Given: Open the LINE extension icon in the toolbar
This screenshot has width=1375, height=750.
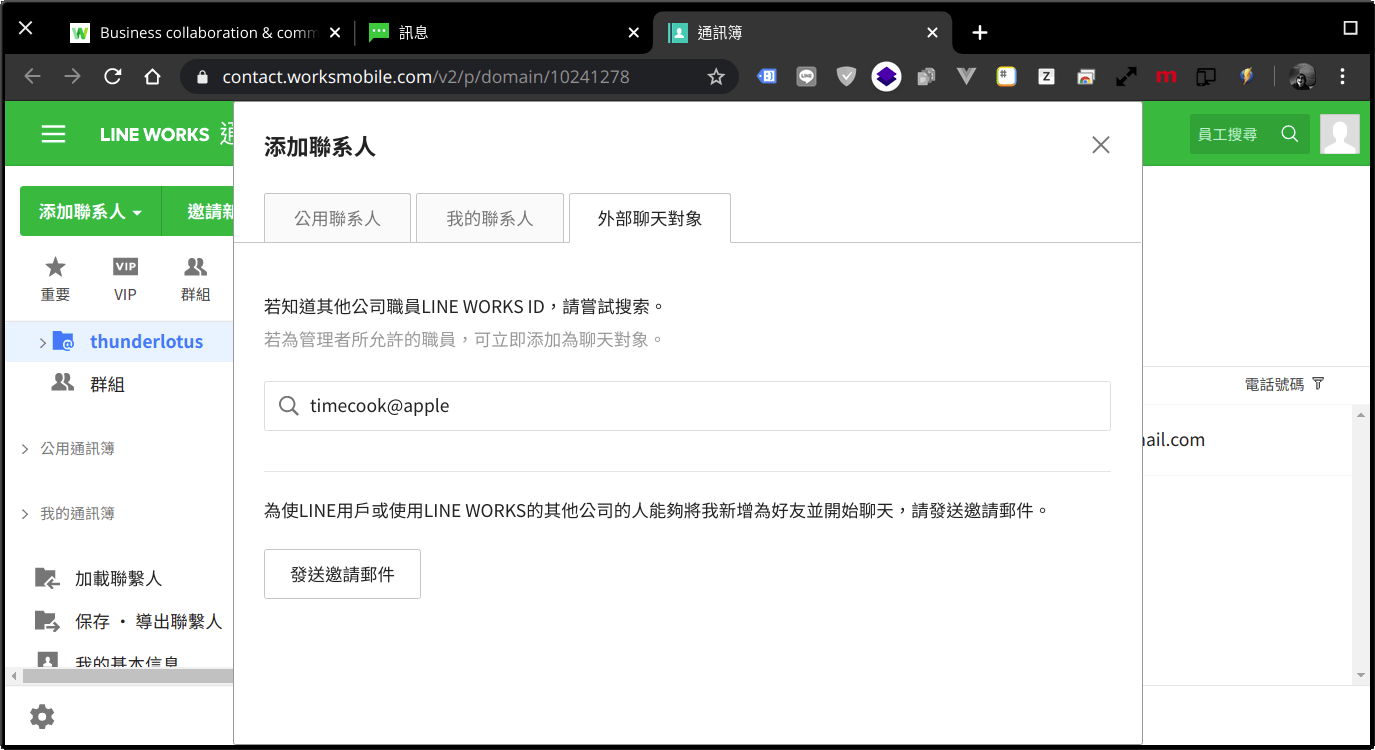Looking at the screenshot, I should pyautogui.click(x=806, y=76).
